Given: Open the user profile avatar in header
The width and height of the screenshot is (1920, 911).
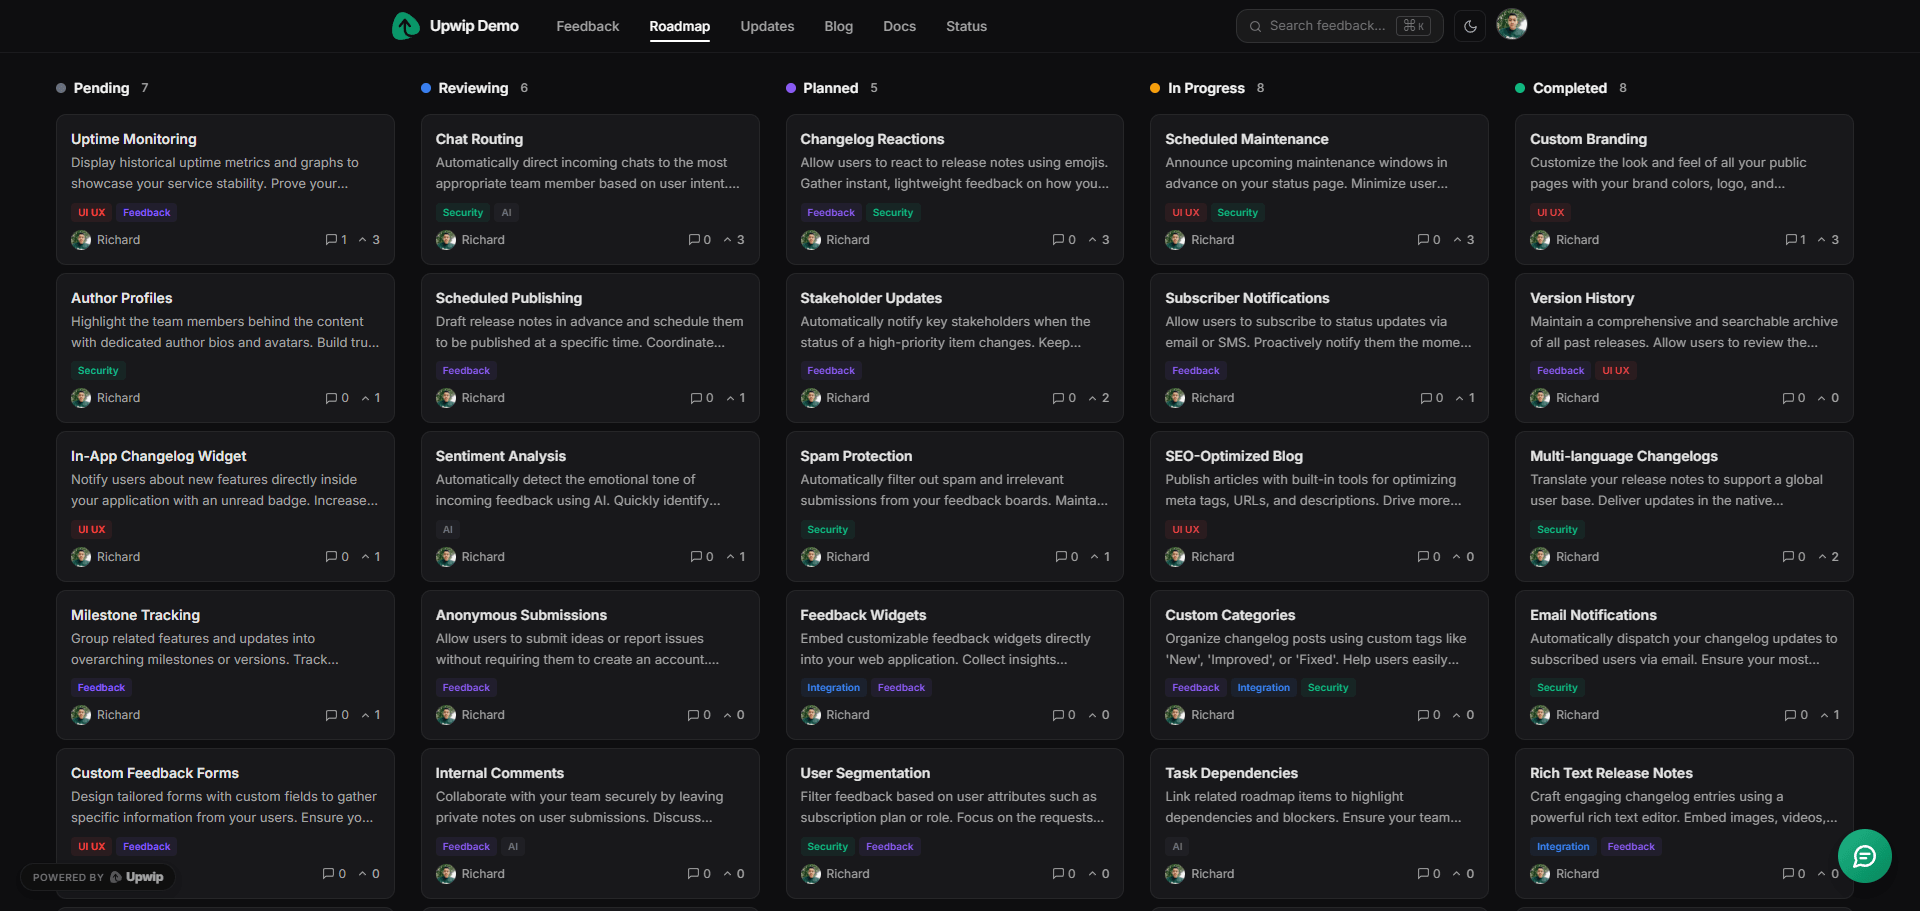Looking at the screenshot, I should (x=1512, y=24).
